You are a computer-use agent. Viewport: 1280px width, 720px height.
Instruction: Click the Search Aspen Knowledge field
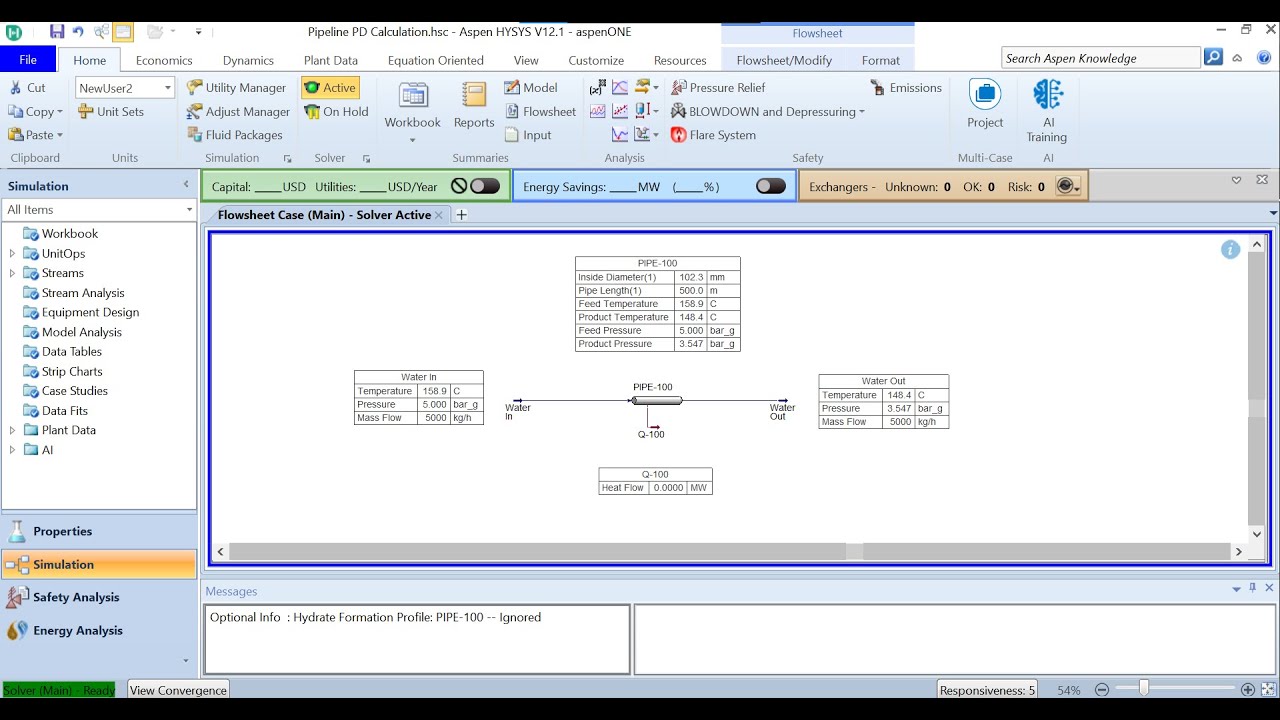coord(1100,58)
